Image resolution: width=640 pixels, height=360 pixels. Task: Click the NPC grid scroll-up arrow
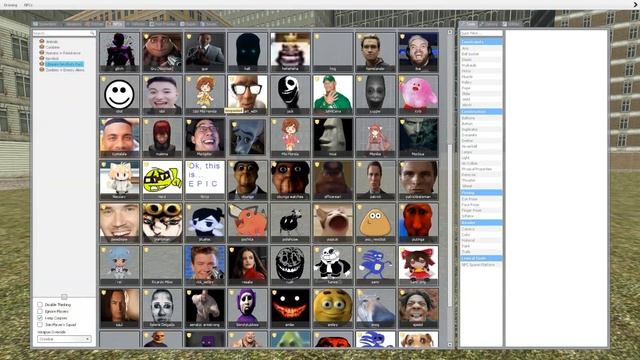450,32
